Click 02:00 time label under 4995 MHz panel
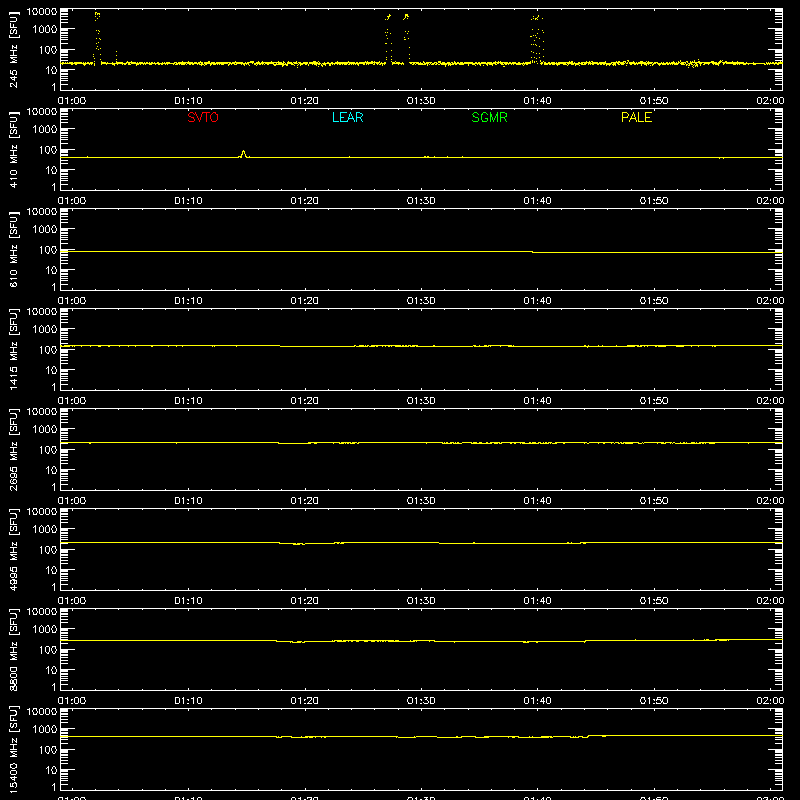Viewport: 800px width, 800px height. tap(770, 601)
